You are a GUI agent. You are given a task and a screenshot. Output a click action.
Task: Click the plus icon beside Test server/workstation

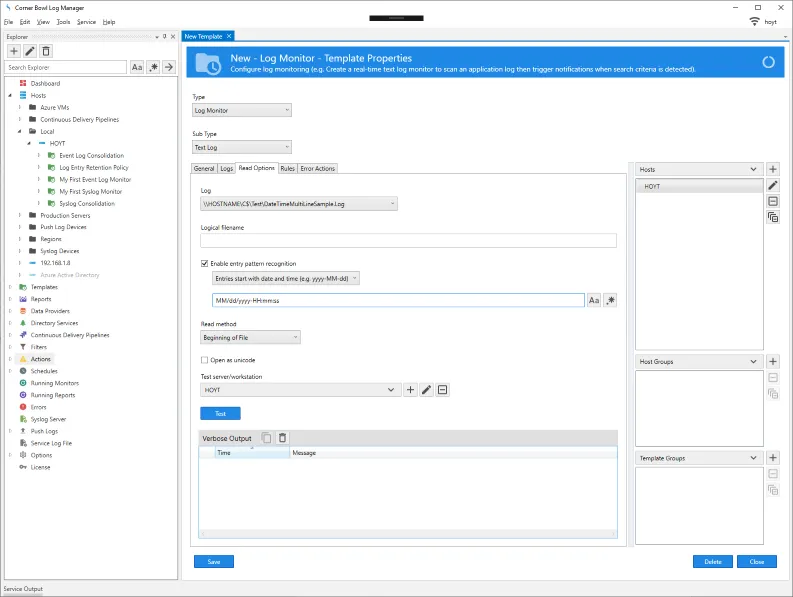click(x=410, y=390)
